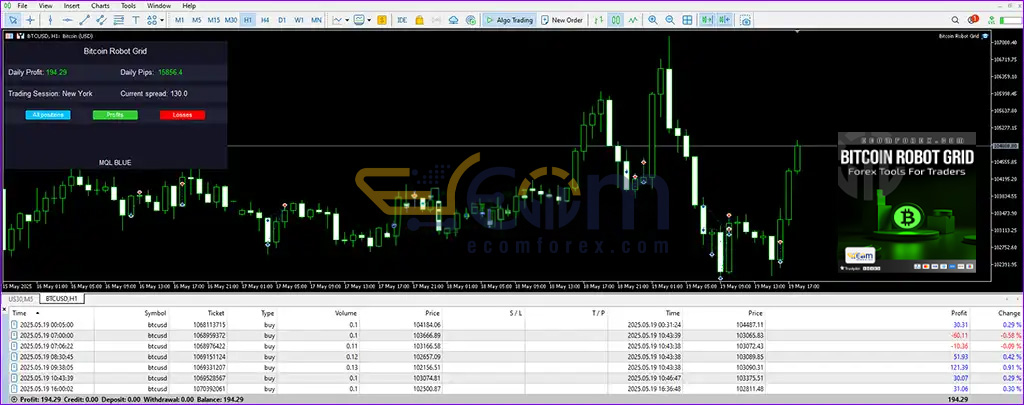The image size is (1024, 405).
Task: Select the H1 timeframe
Action: [248, 20]
